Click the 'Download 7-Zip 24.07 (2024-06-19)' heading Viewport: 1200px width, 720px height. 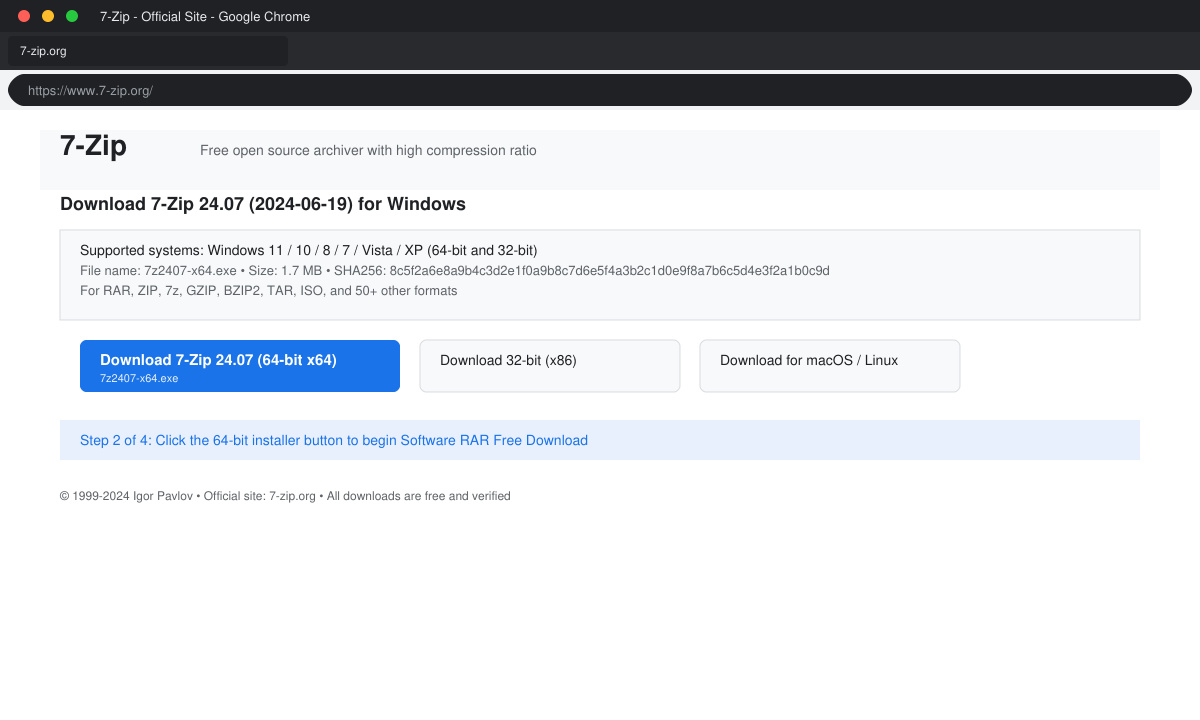pos(263,204)
